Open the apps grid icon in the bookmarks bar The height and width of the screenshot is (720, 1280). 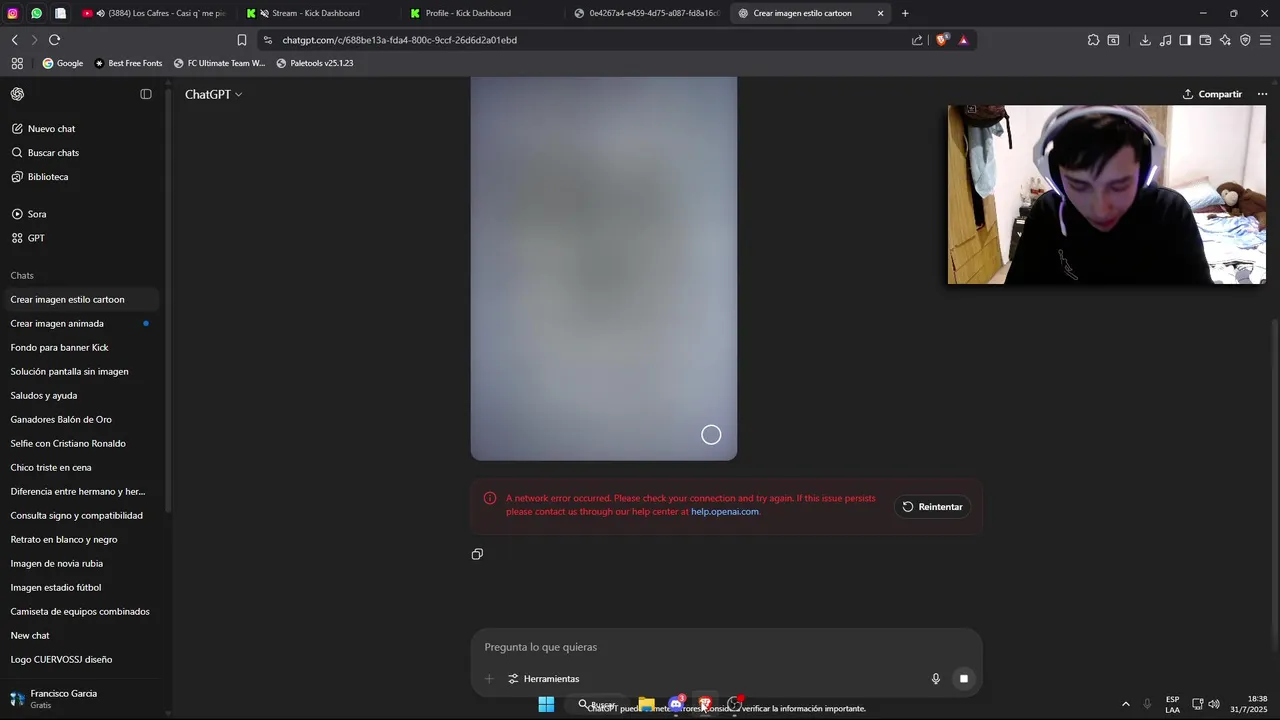tap(17, 63)
